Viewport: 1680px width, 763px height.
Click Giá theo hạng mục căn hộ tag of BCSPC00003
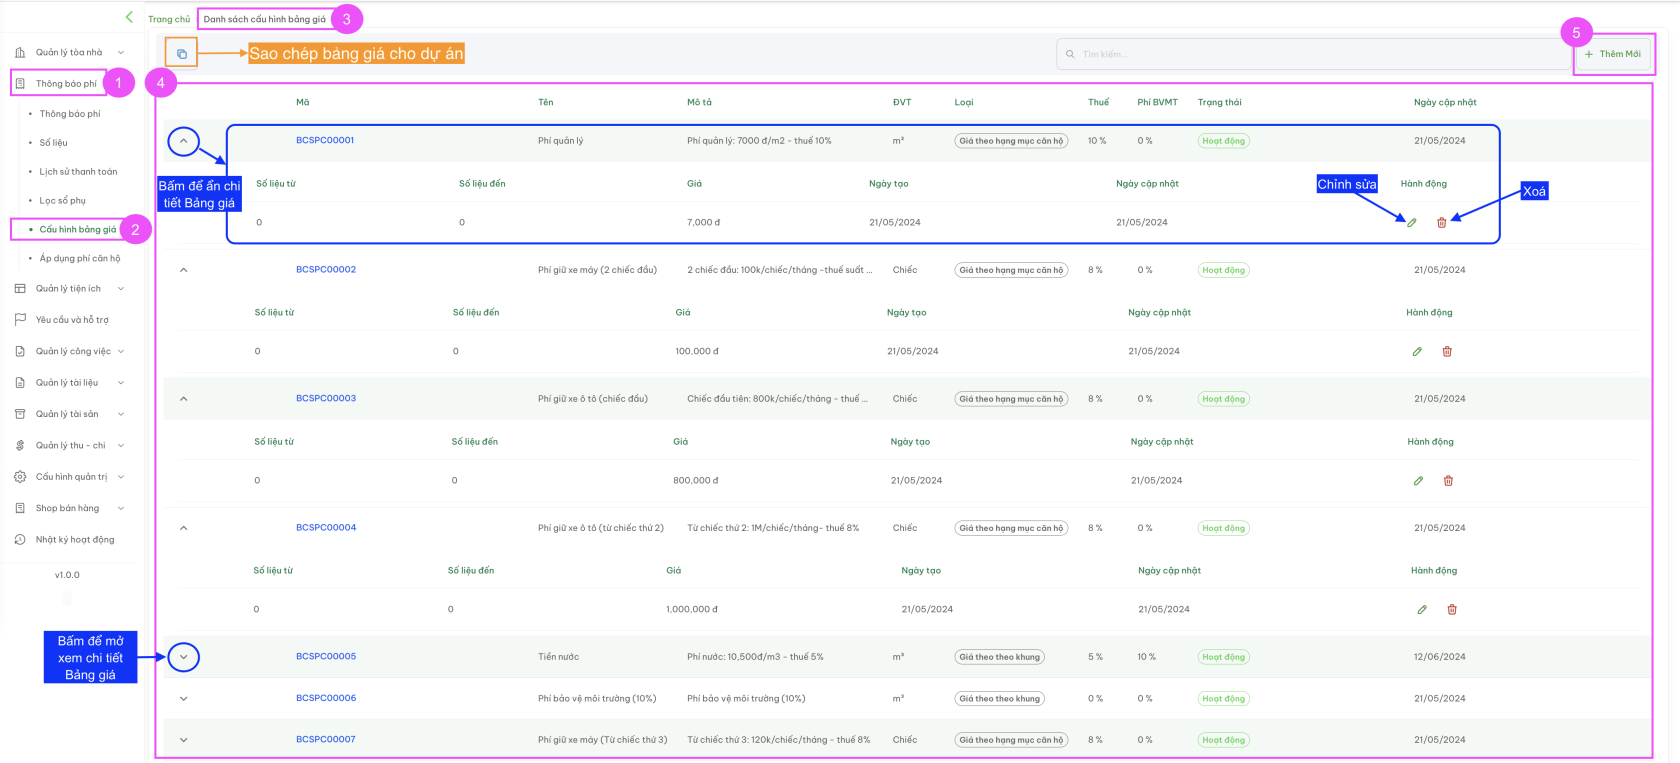click(x=1011, y=399)
